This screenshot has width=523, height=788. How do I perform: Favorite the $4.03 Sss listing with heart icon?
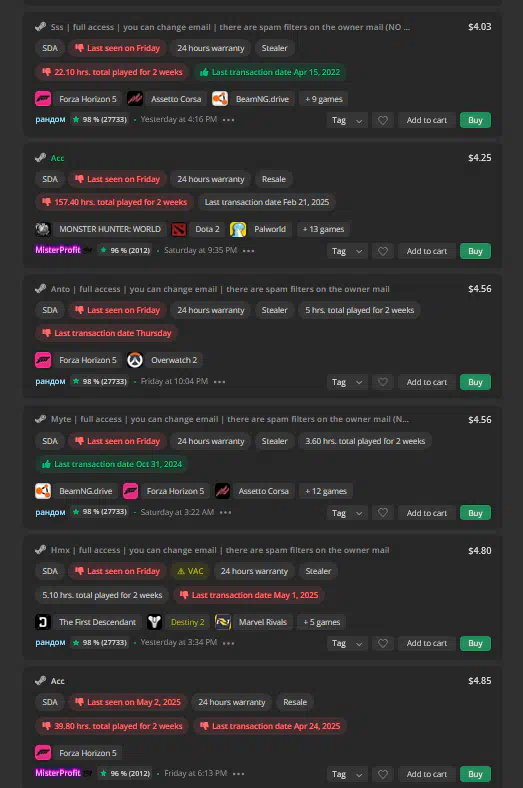pos(383,120)
